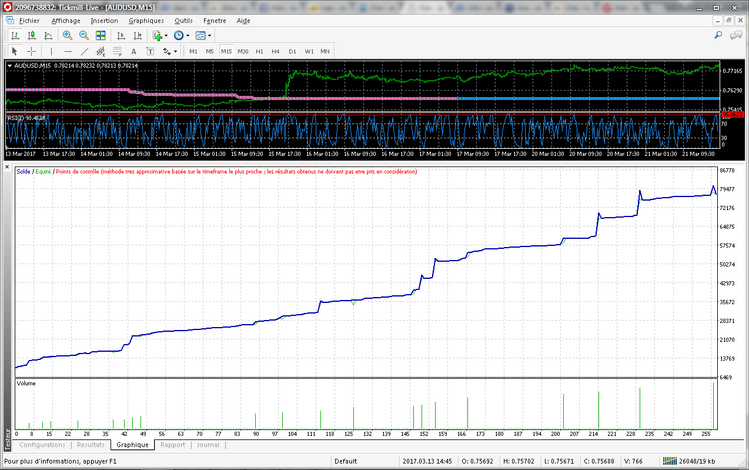The image size is (749, 470).
Task: Switch chart to bar chart display
Action: pyautogui.click(x=15, y=36)
